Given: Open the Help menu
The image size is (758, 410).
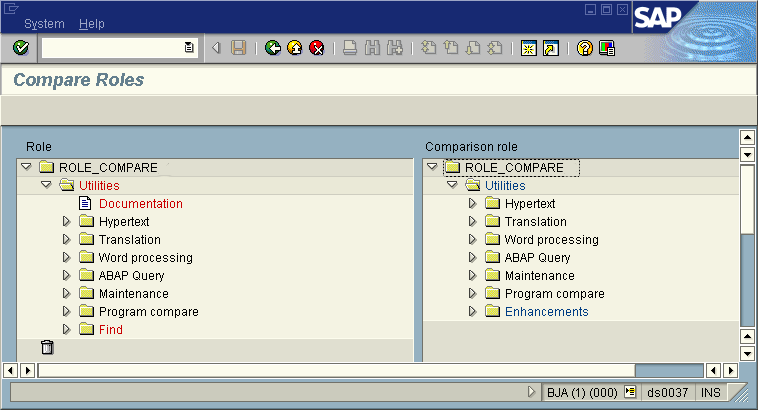Looking at the screenshot, I should (x=91, y=23).
